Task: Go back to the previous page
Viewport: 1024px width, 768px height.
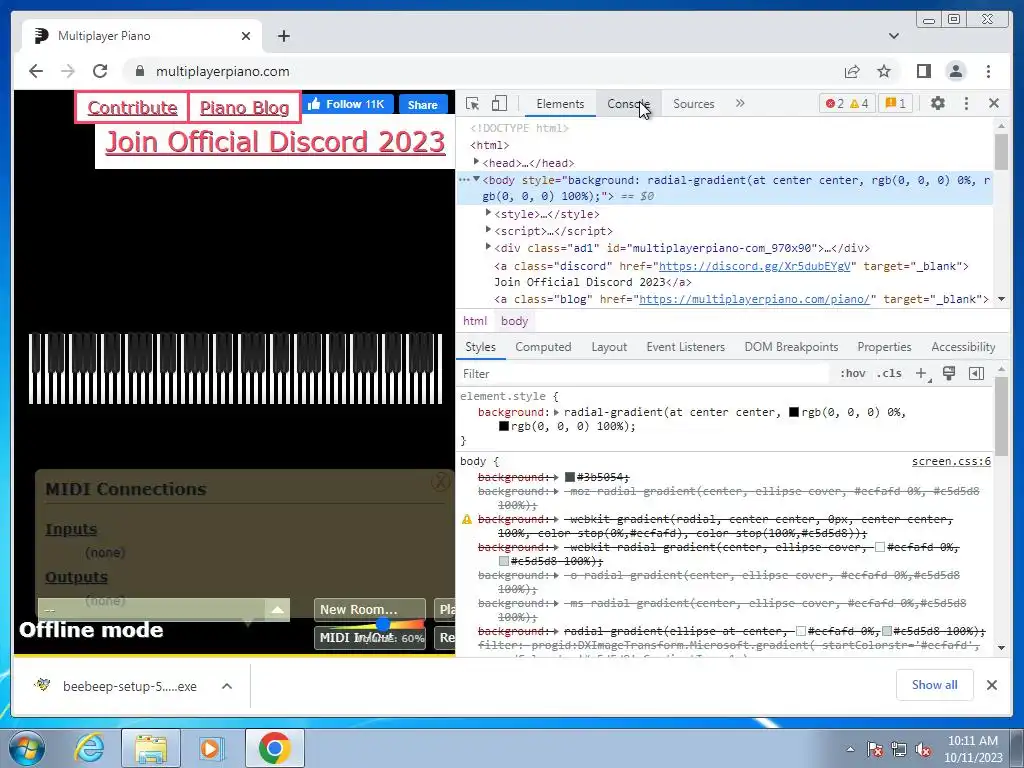Action: [x=36, y=71]
